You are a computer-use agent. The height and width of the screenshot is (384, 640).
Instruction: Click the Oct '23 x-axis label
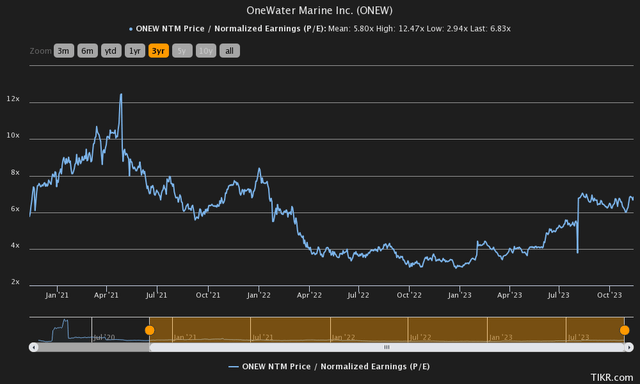[x=609, y=295]
